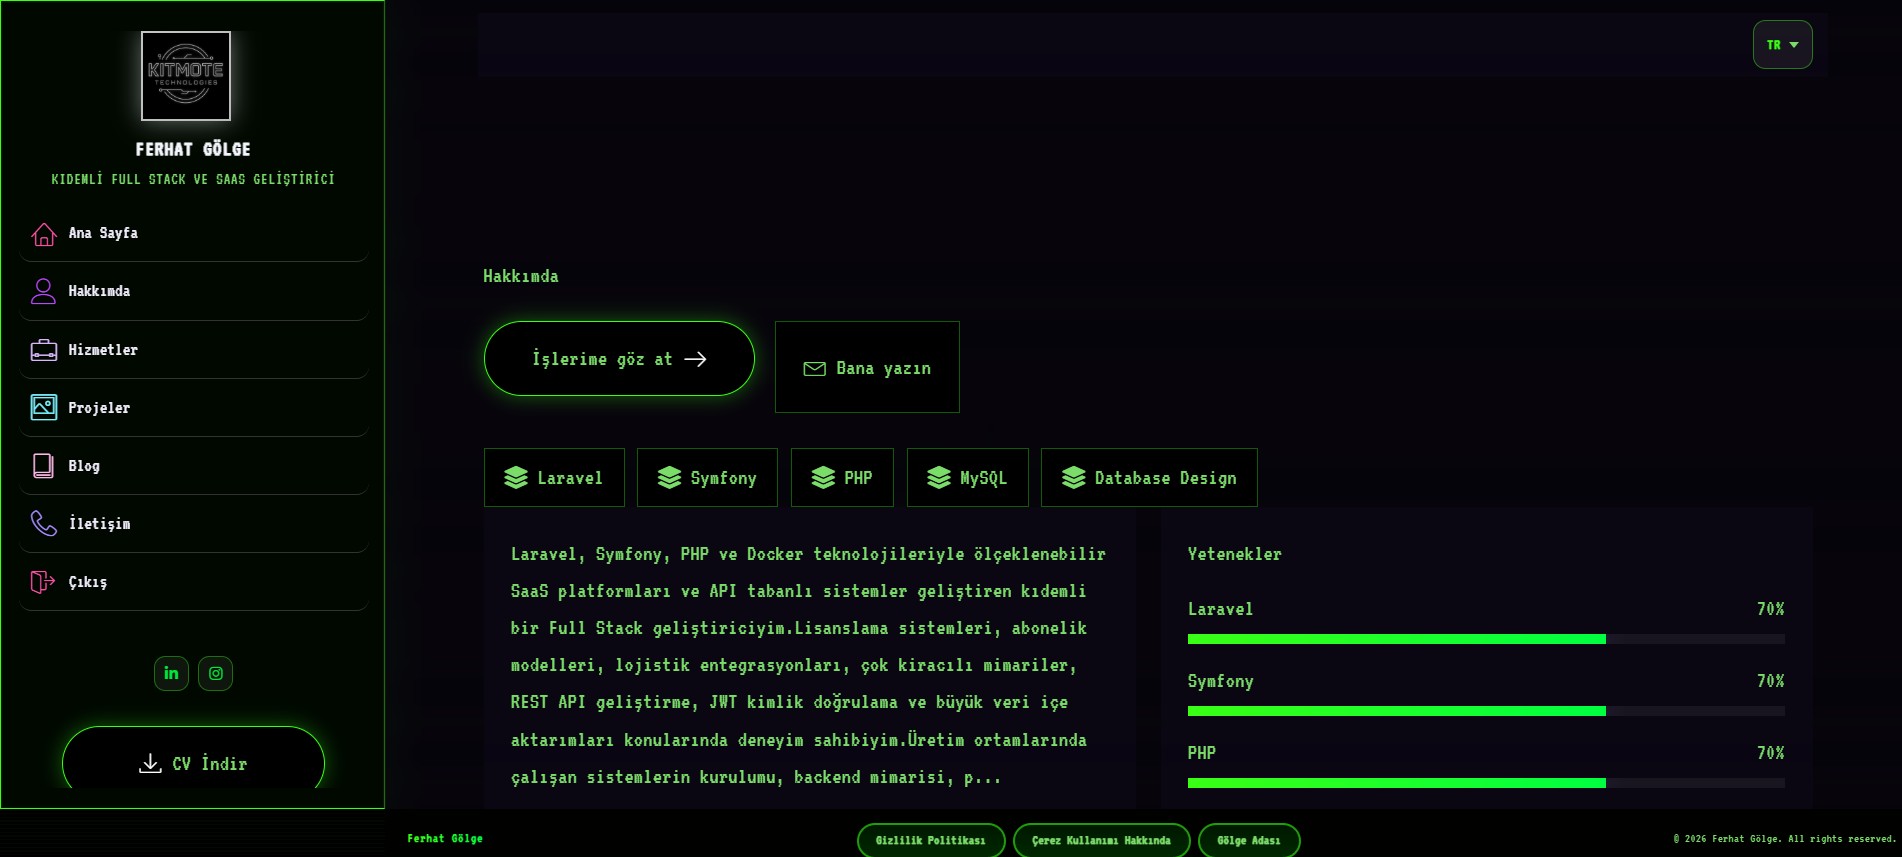Click the picture icon beside Projeler

pos(44,408)
